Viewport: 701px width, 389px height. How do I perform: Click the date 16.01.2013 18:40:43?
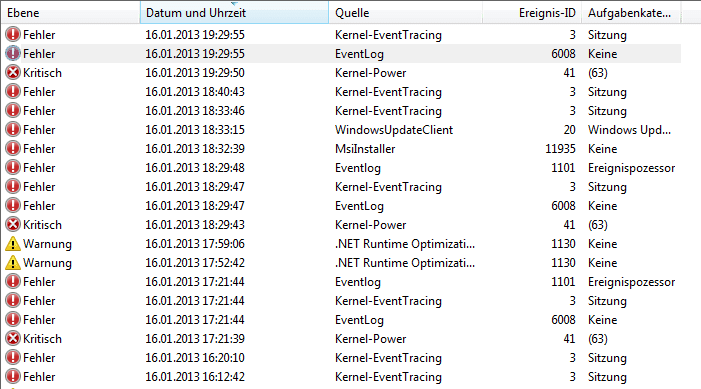click(195, 92)
